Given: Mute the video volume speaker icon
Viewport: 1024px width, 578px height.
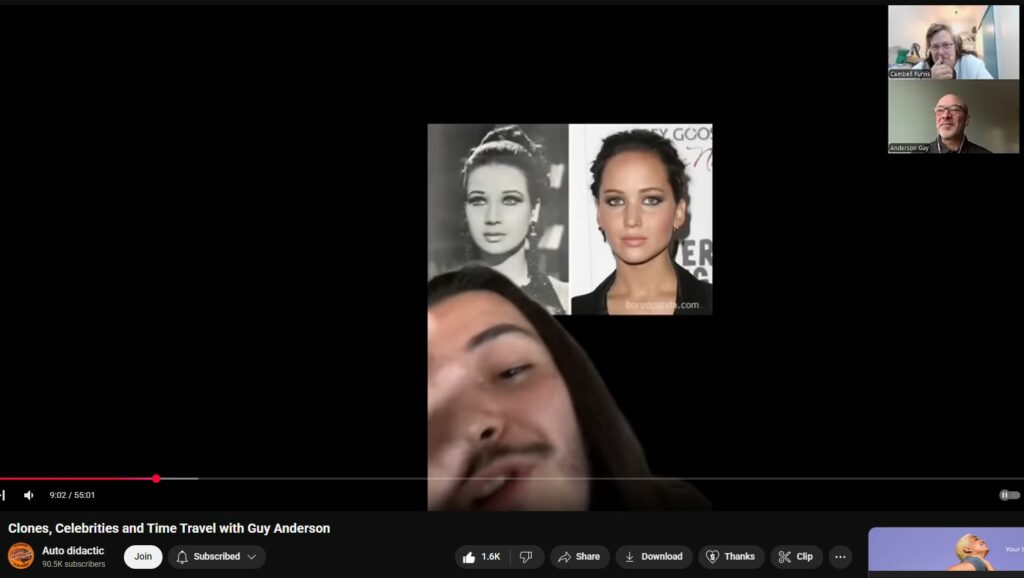Looking at the screenshot, I should [x=29, y=495].
